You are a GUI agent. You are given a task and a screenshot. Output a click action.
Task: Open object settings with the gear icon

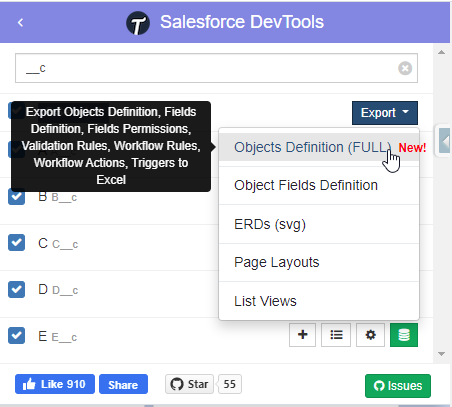(x=370, y=335)
